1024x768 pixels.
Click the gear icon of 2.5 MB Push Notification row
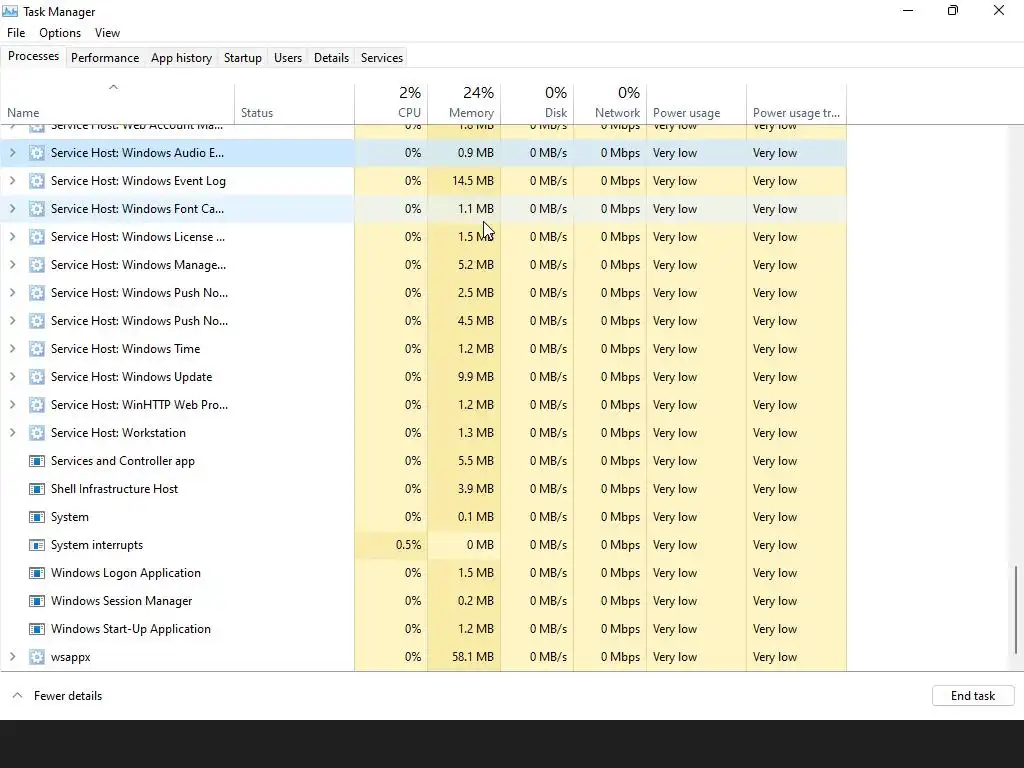coord(37,293)
